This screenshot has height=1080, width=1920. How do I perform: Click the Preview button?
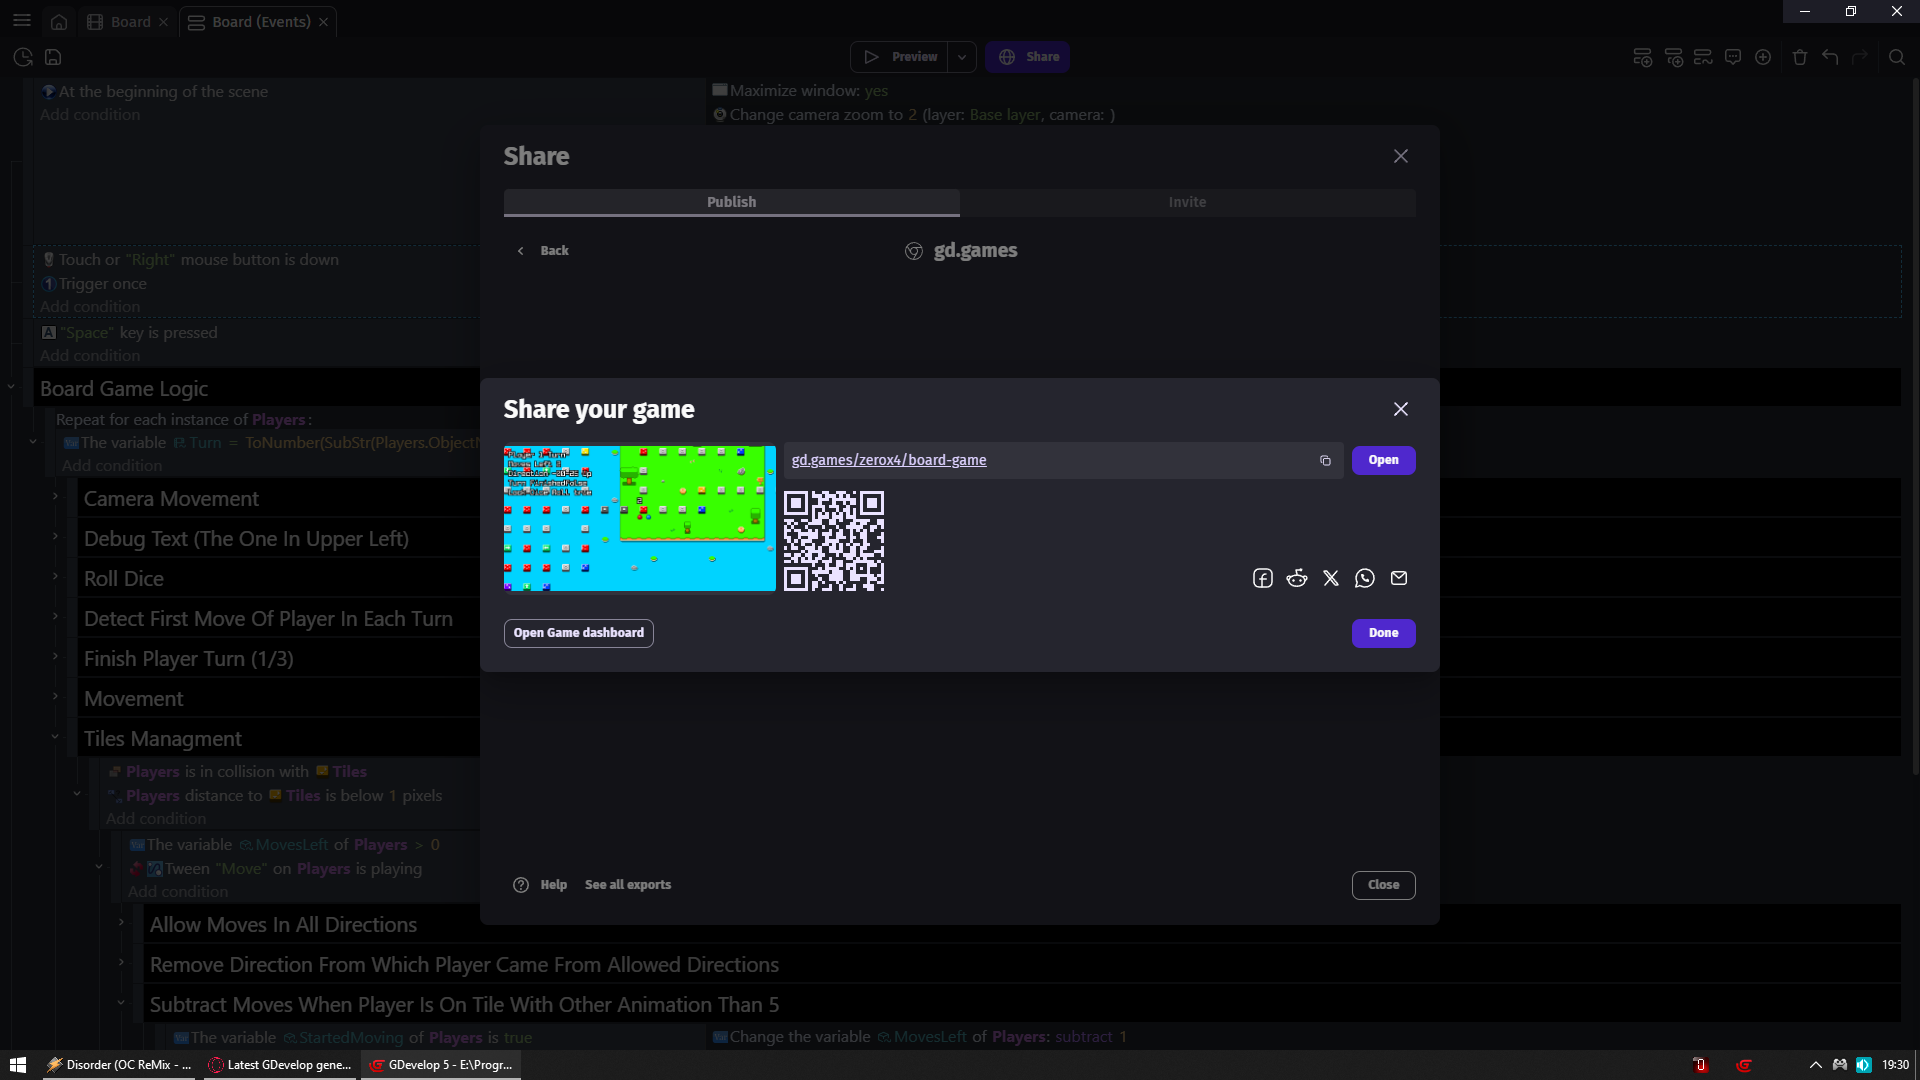click(900, 57)
